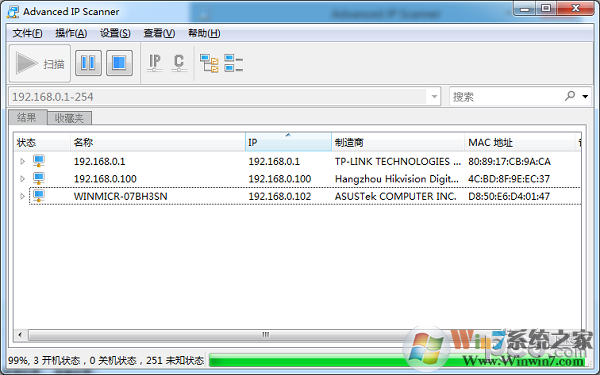Click the computer icon for WINMICR-07BH3SN
The width and height of the screenshot is (600, 375).
tap(39, 196)
